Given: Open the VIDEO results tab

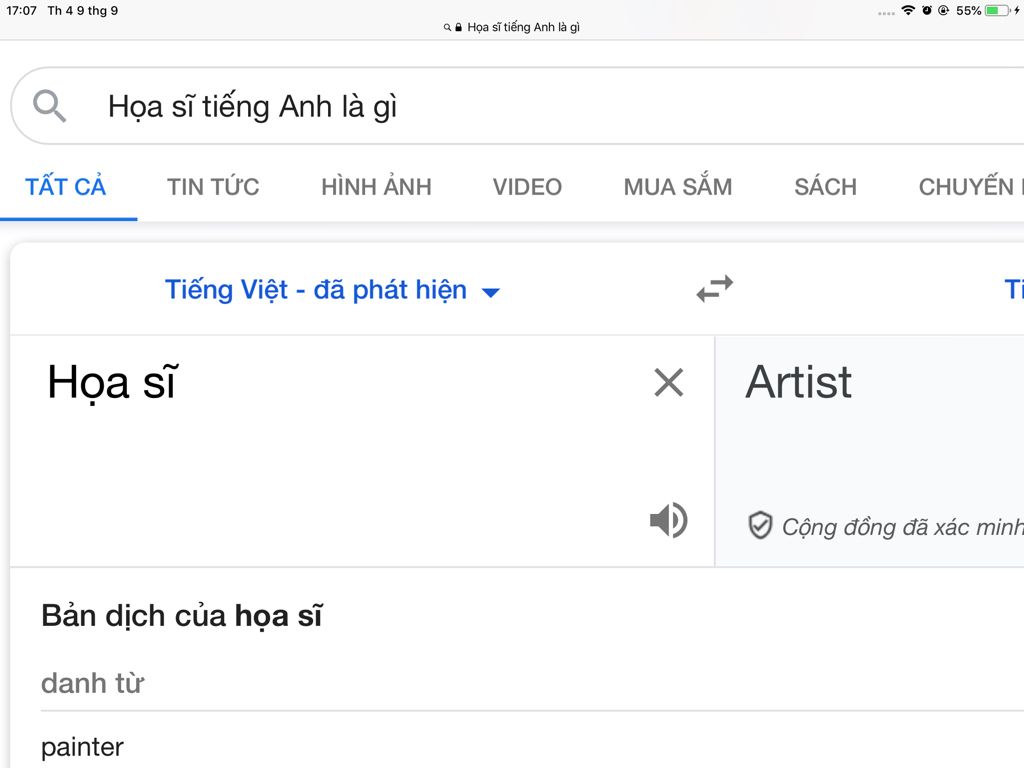Looking at the screenshot, I should 527,187.
